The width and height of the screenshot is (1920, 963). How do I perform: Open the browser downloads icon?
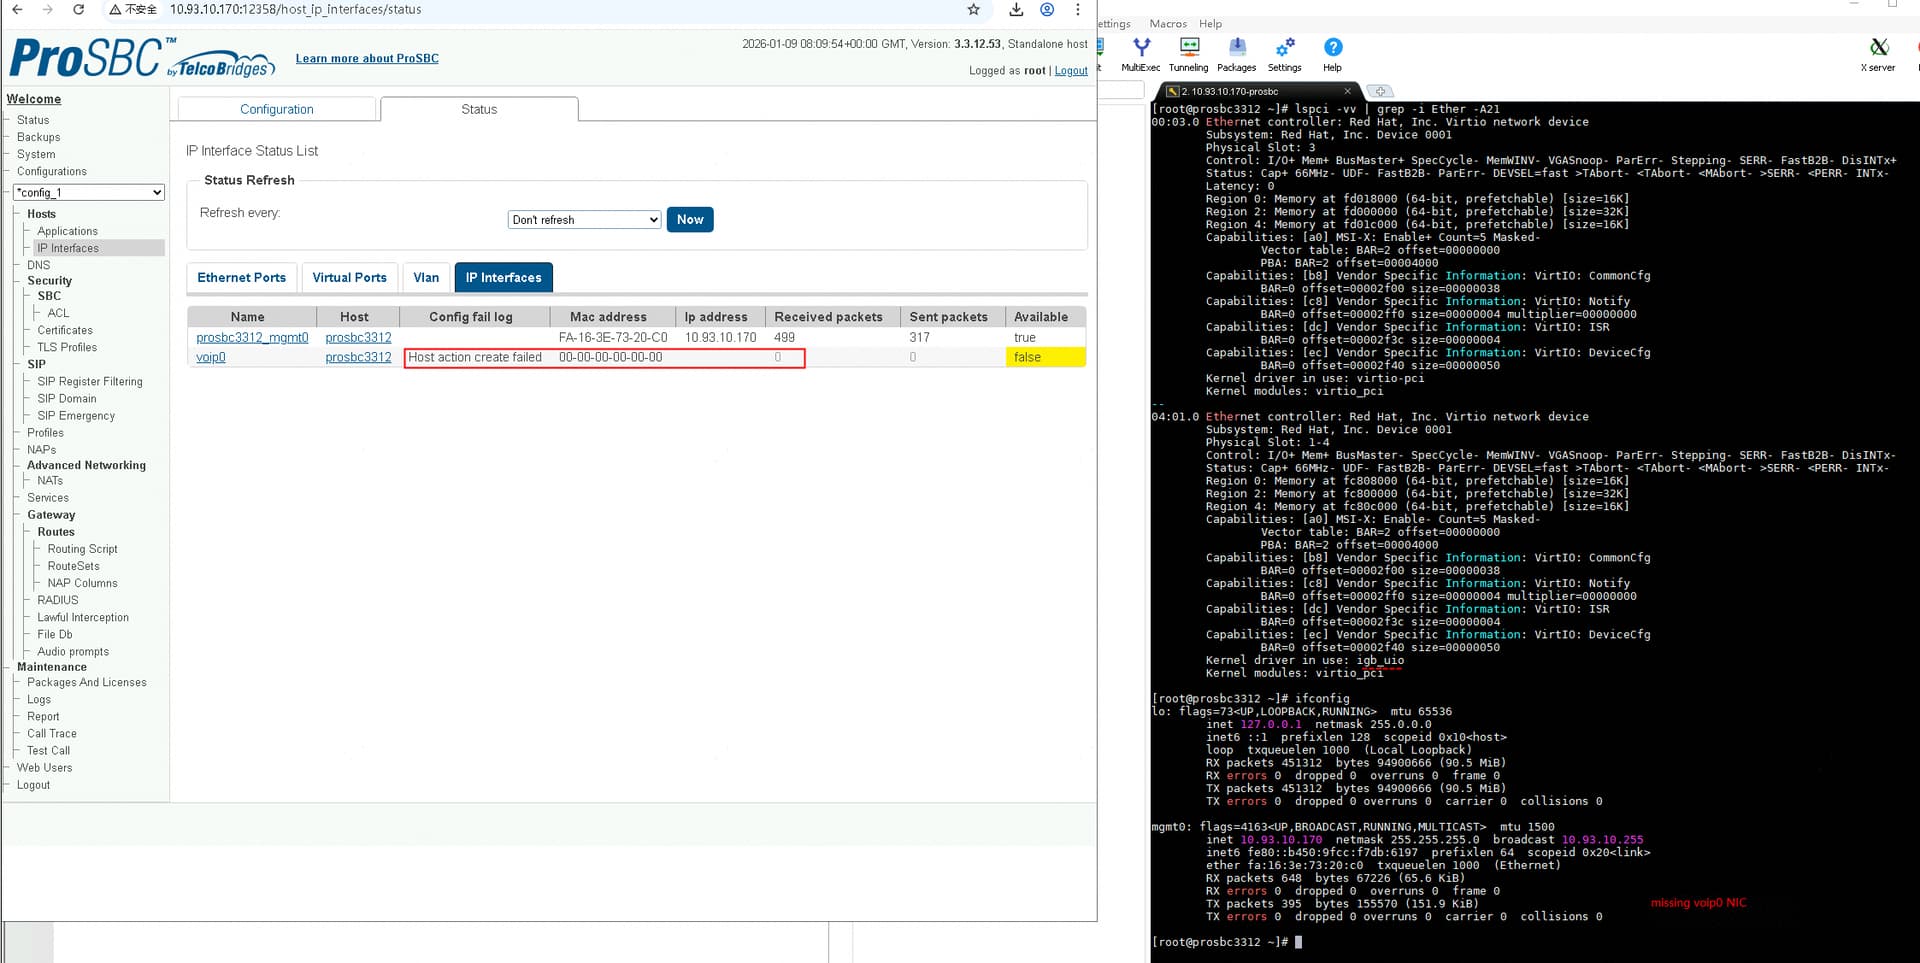point(1016,10)
